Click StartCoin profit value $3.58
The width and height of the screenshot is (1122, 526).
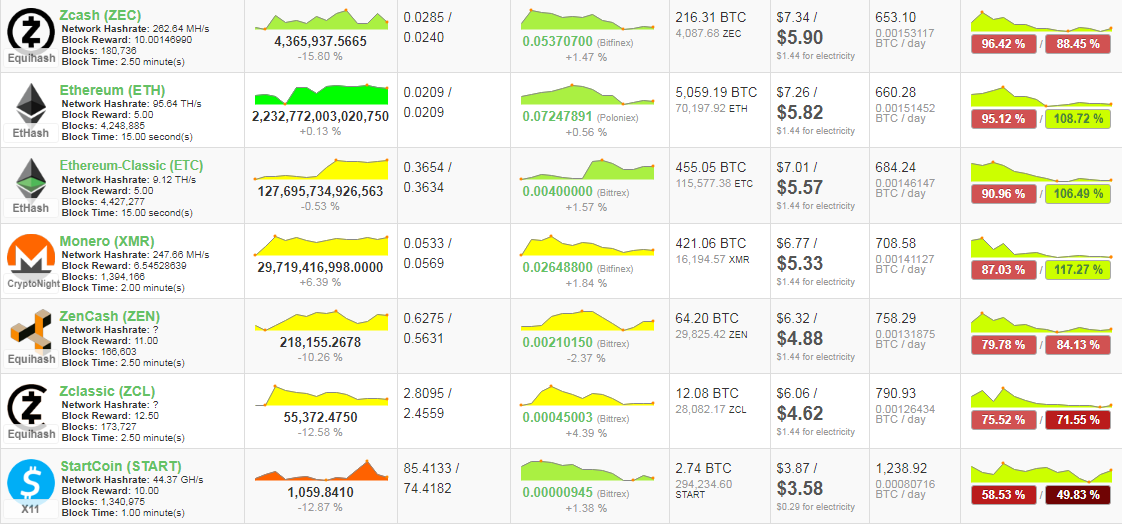(x=799, y=488)
